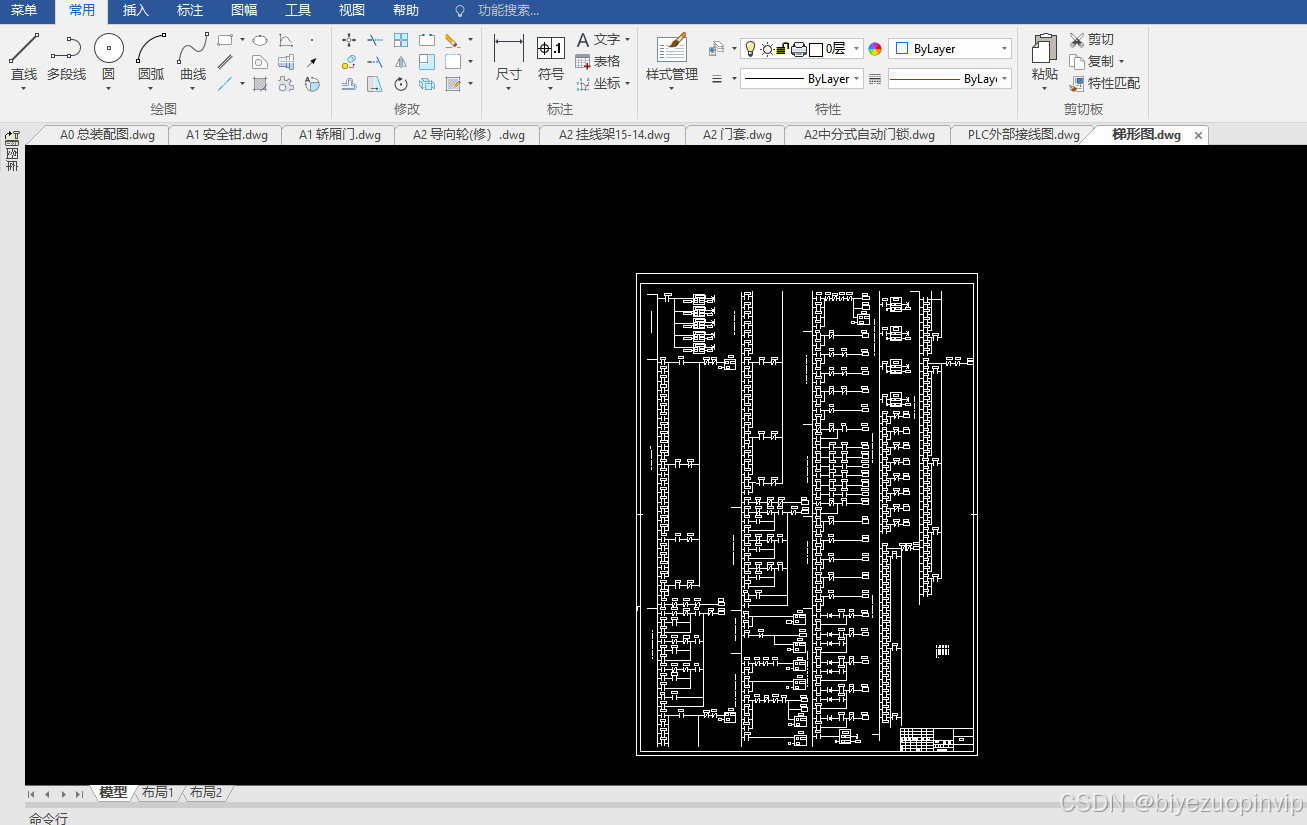Select the Move tool in 修改 panel

point(349,40)
